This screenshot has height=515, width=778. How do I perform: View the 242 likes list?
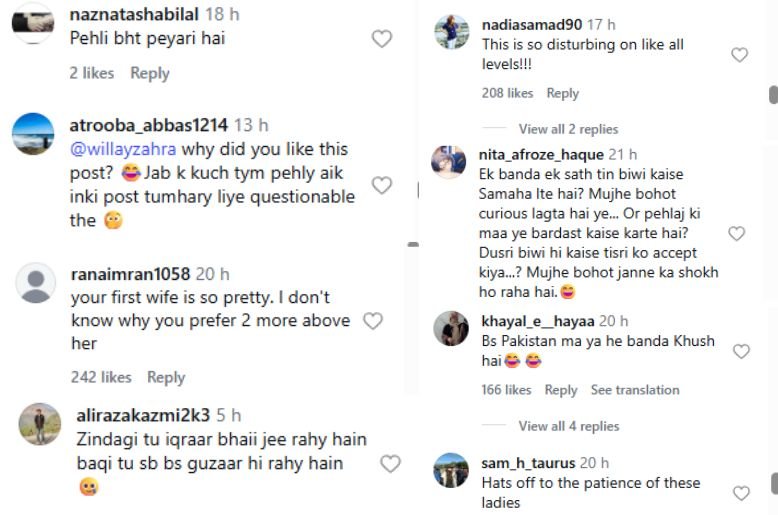pos(101,377)
